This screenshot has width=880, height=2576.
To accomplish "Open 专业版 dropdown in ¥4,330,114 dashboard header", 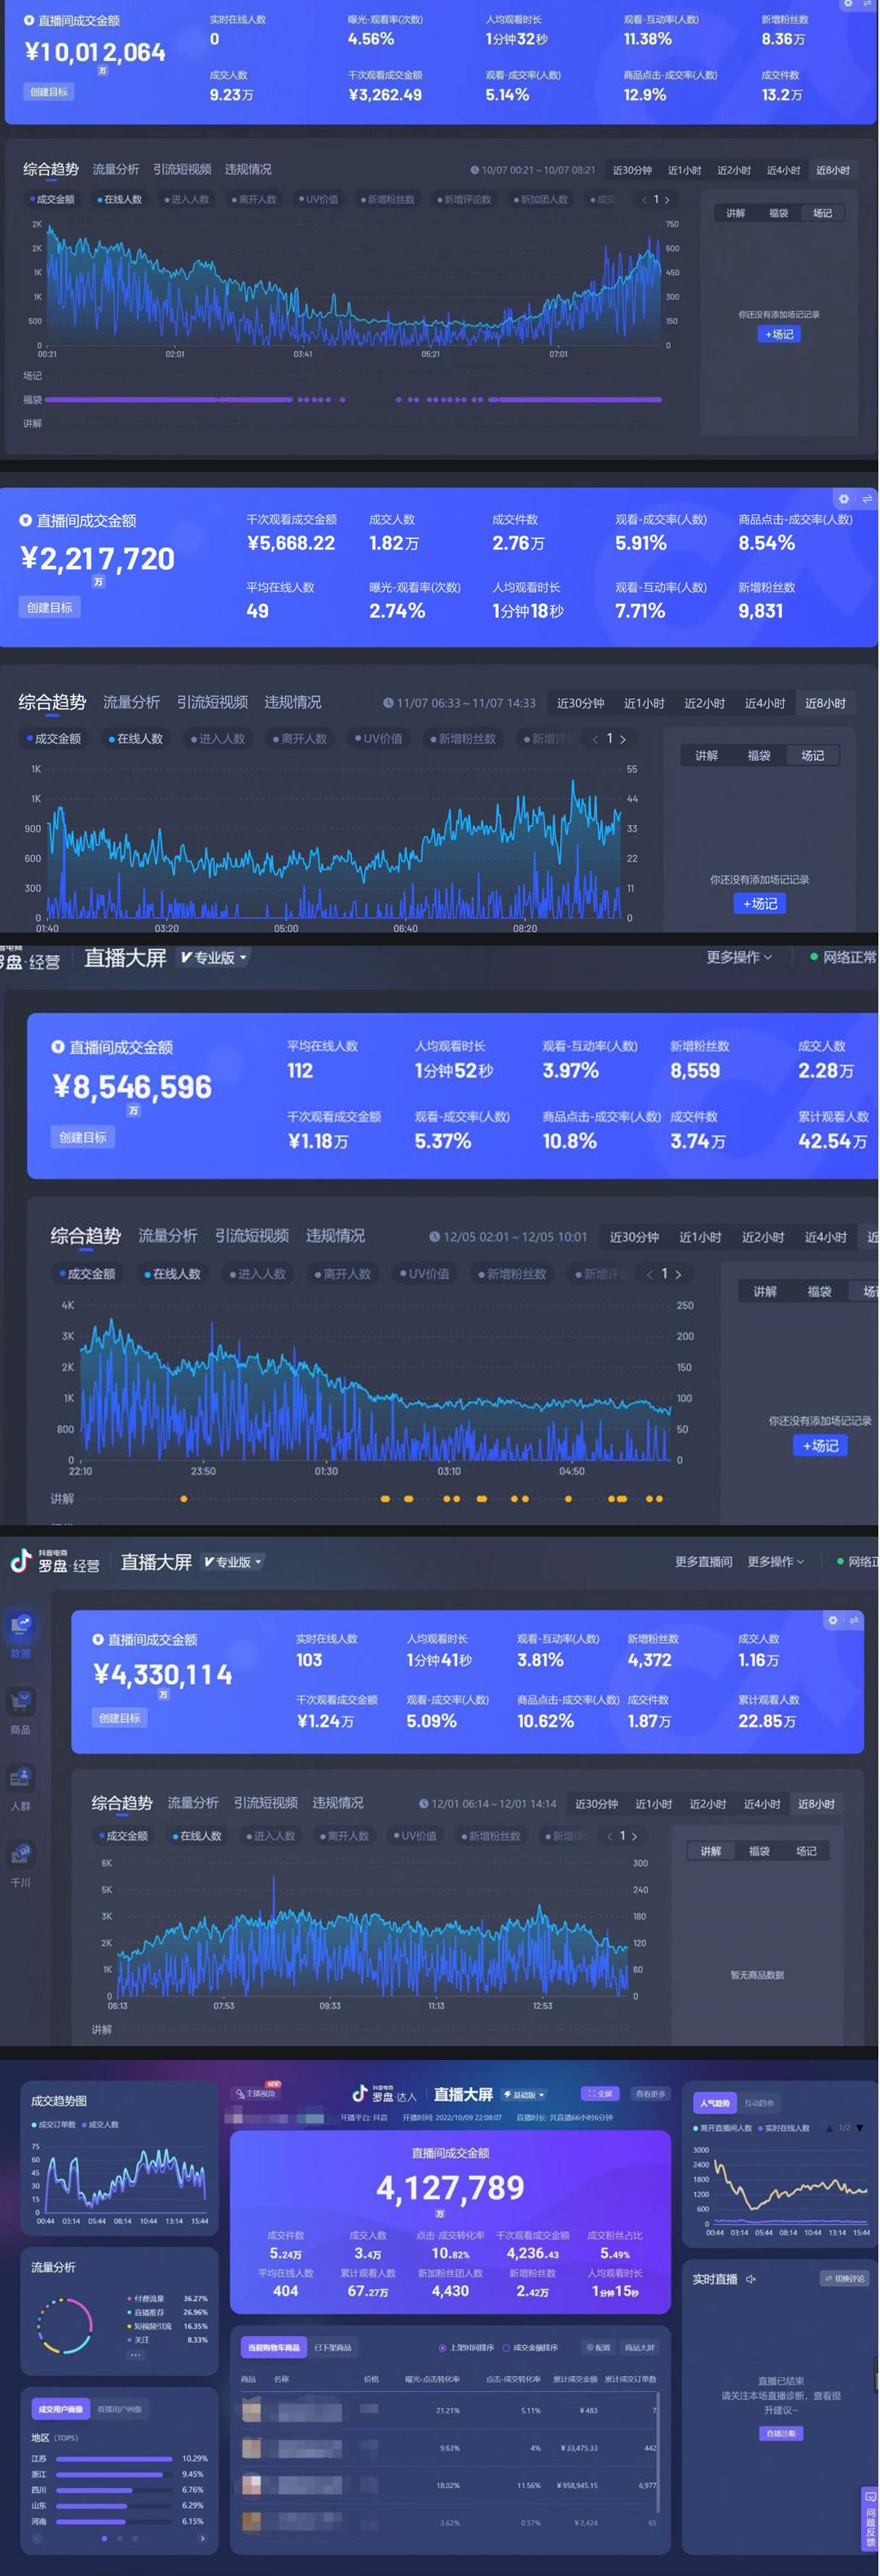I will (232, 1562).
